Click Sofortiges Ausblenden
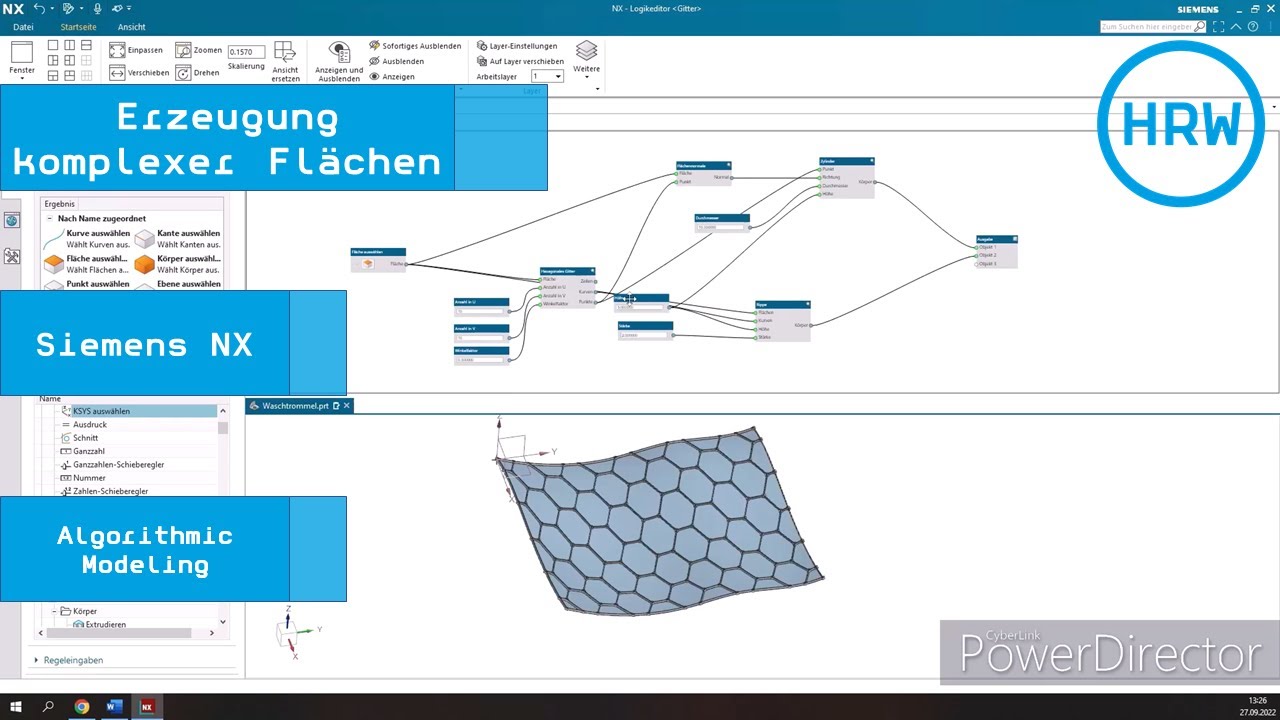 [x=415, y=46]
